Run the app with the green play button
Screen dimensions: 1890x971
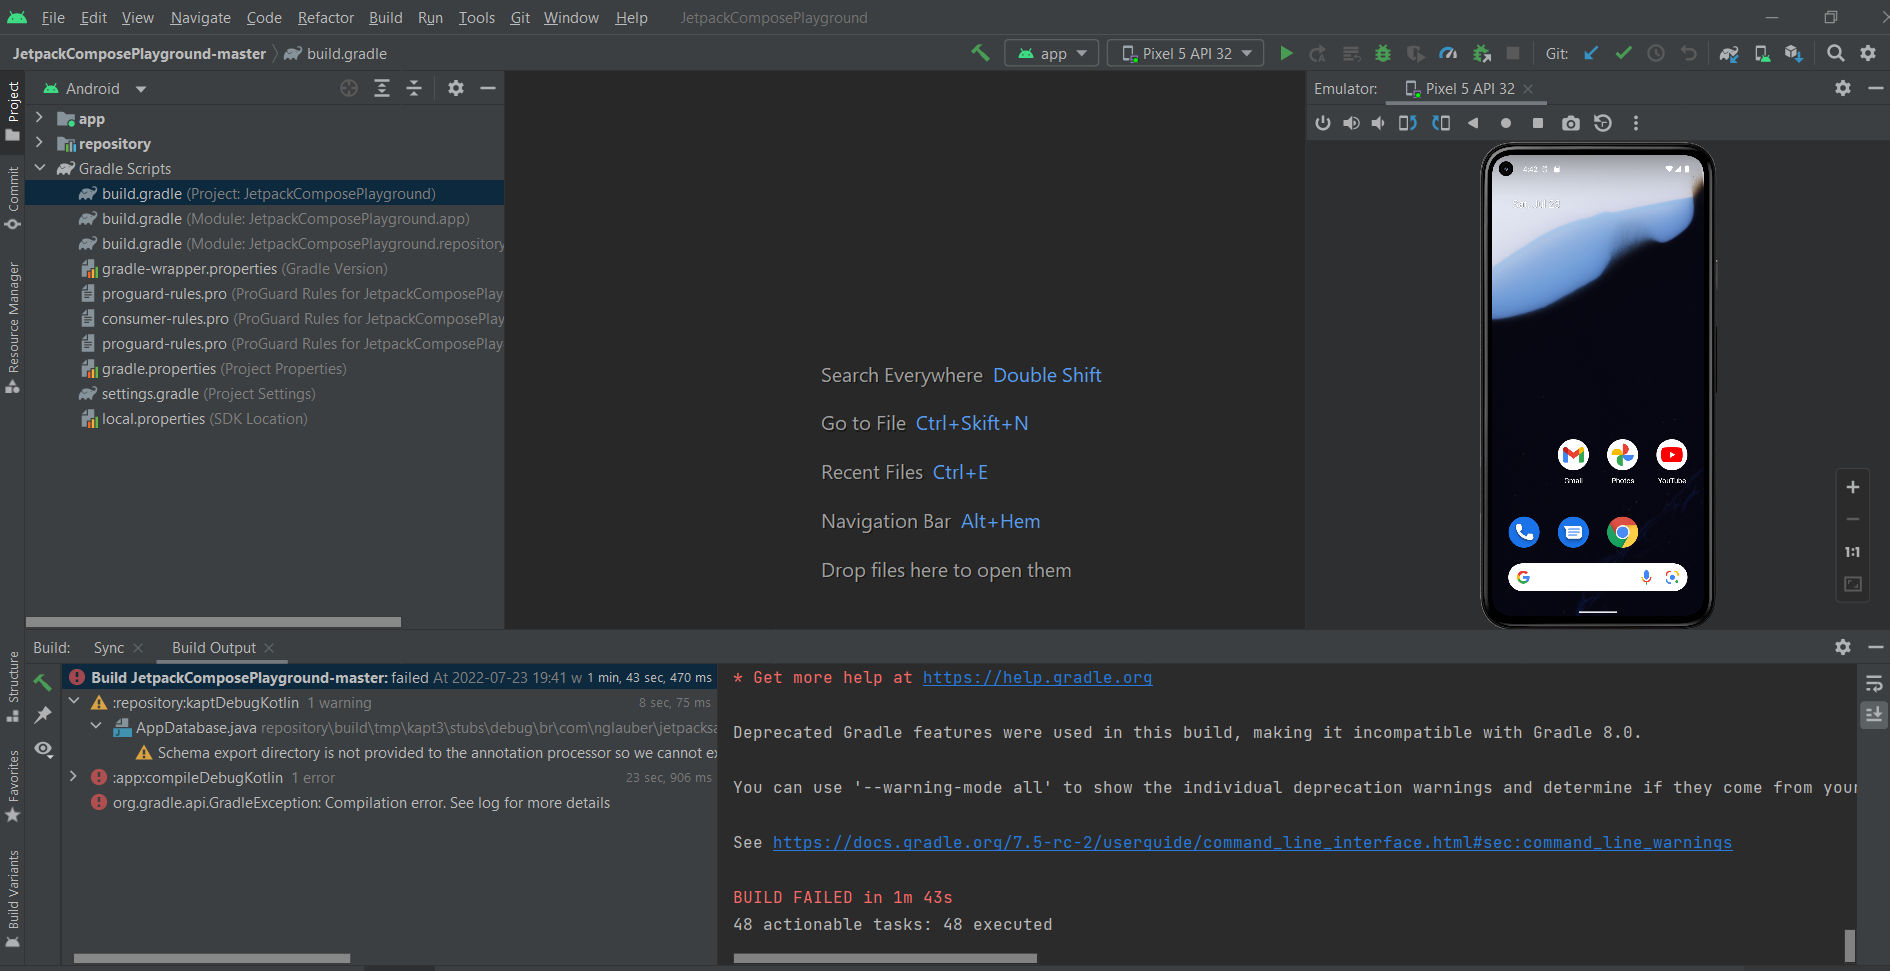1286,53
